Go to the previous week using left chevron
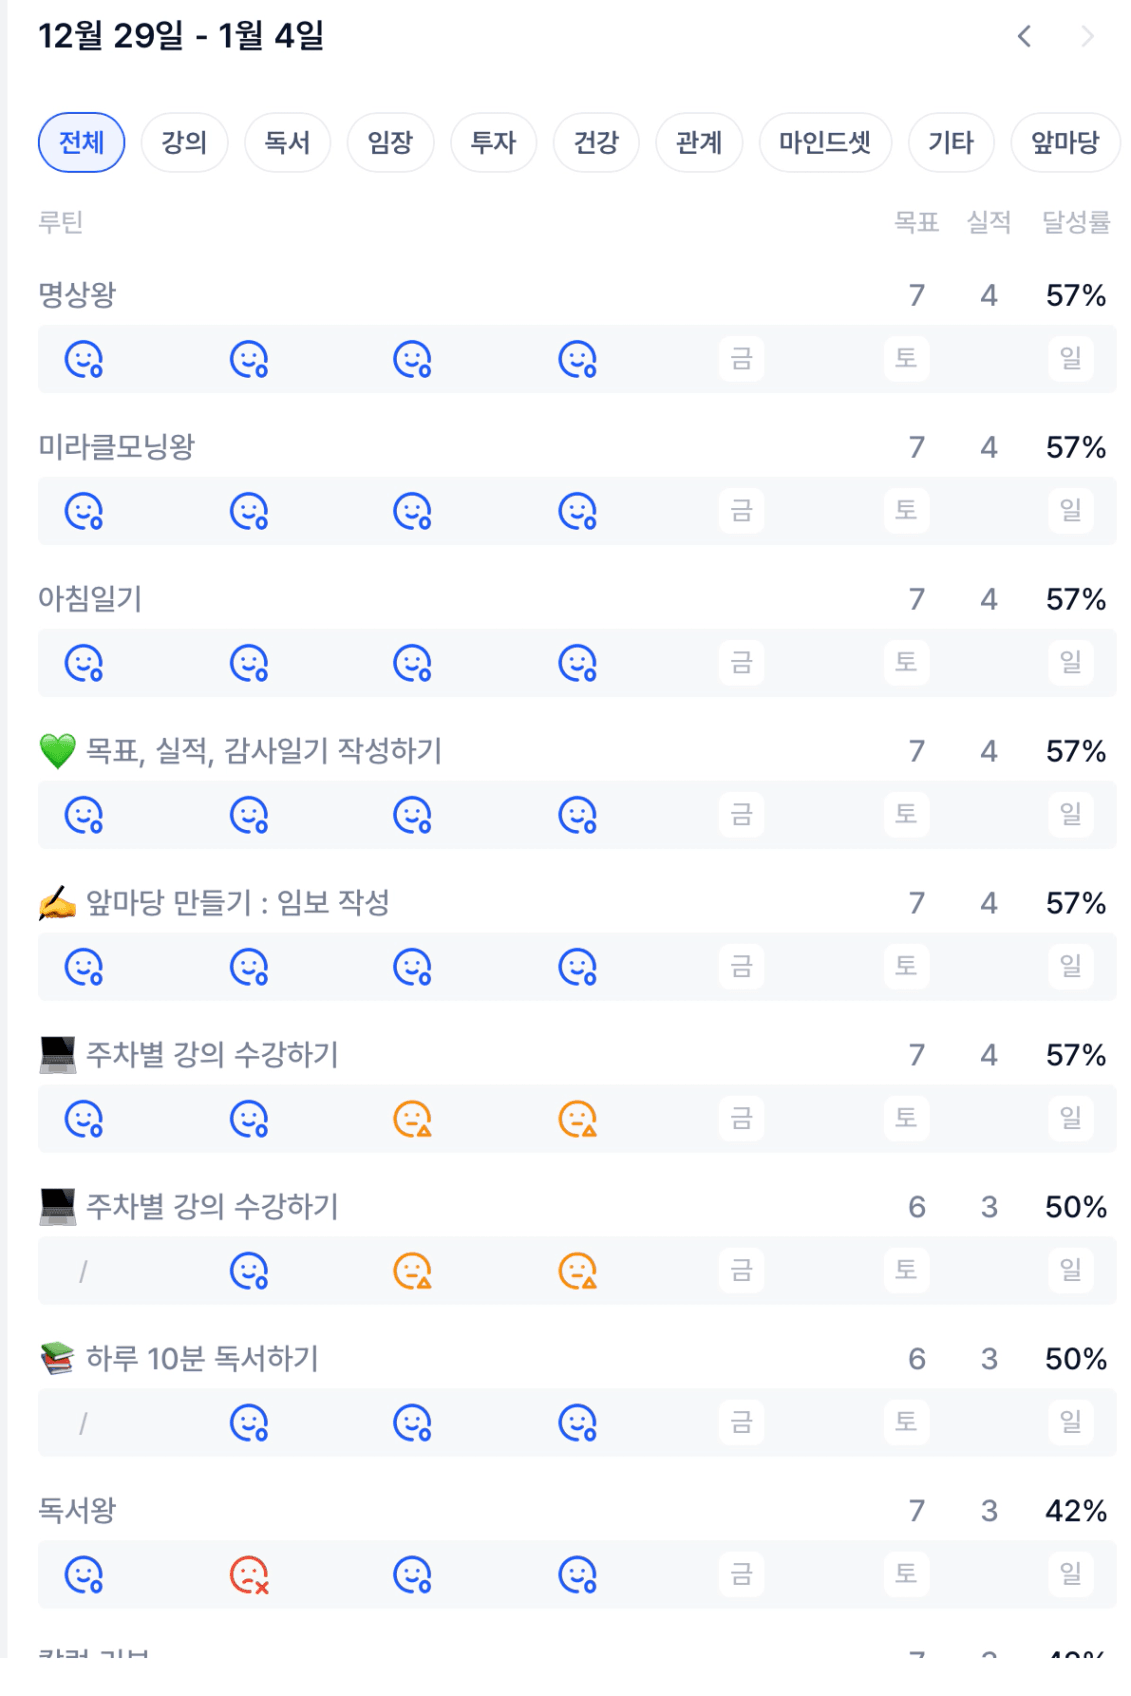This screenshot has width=1131, height=1696. [1024, 37]
